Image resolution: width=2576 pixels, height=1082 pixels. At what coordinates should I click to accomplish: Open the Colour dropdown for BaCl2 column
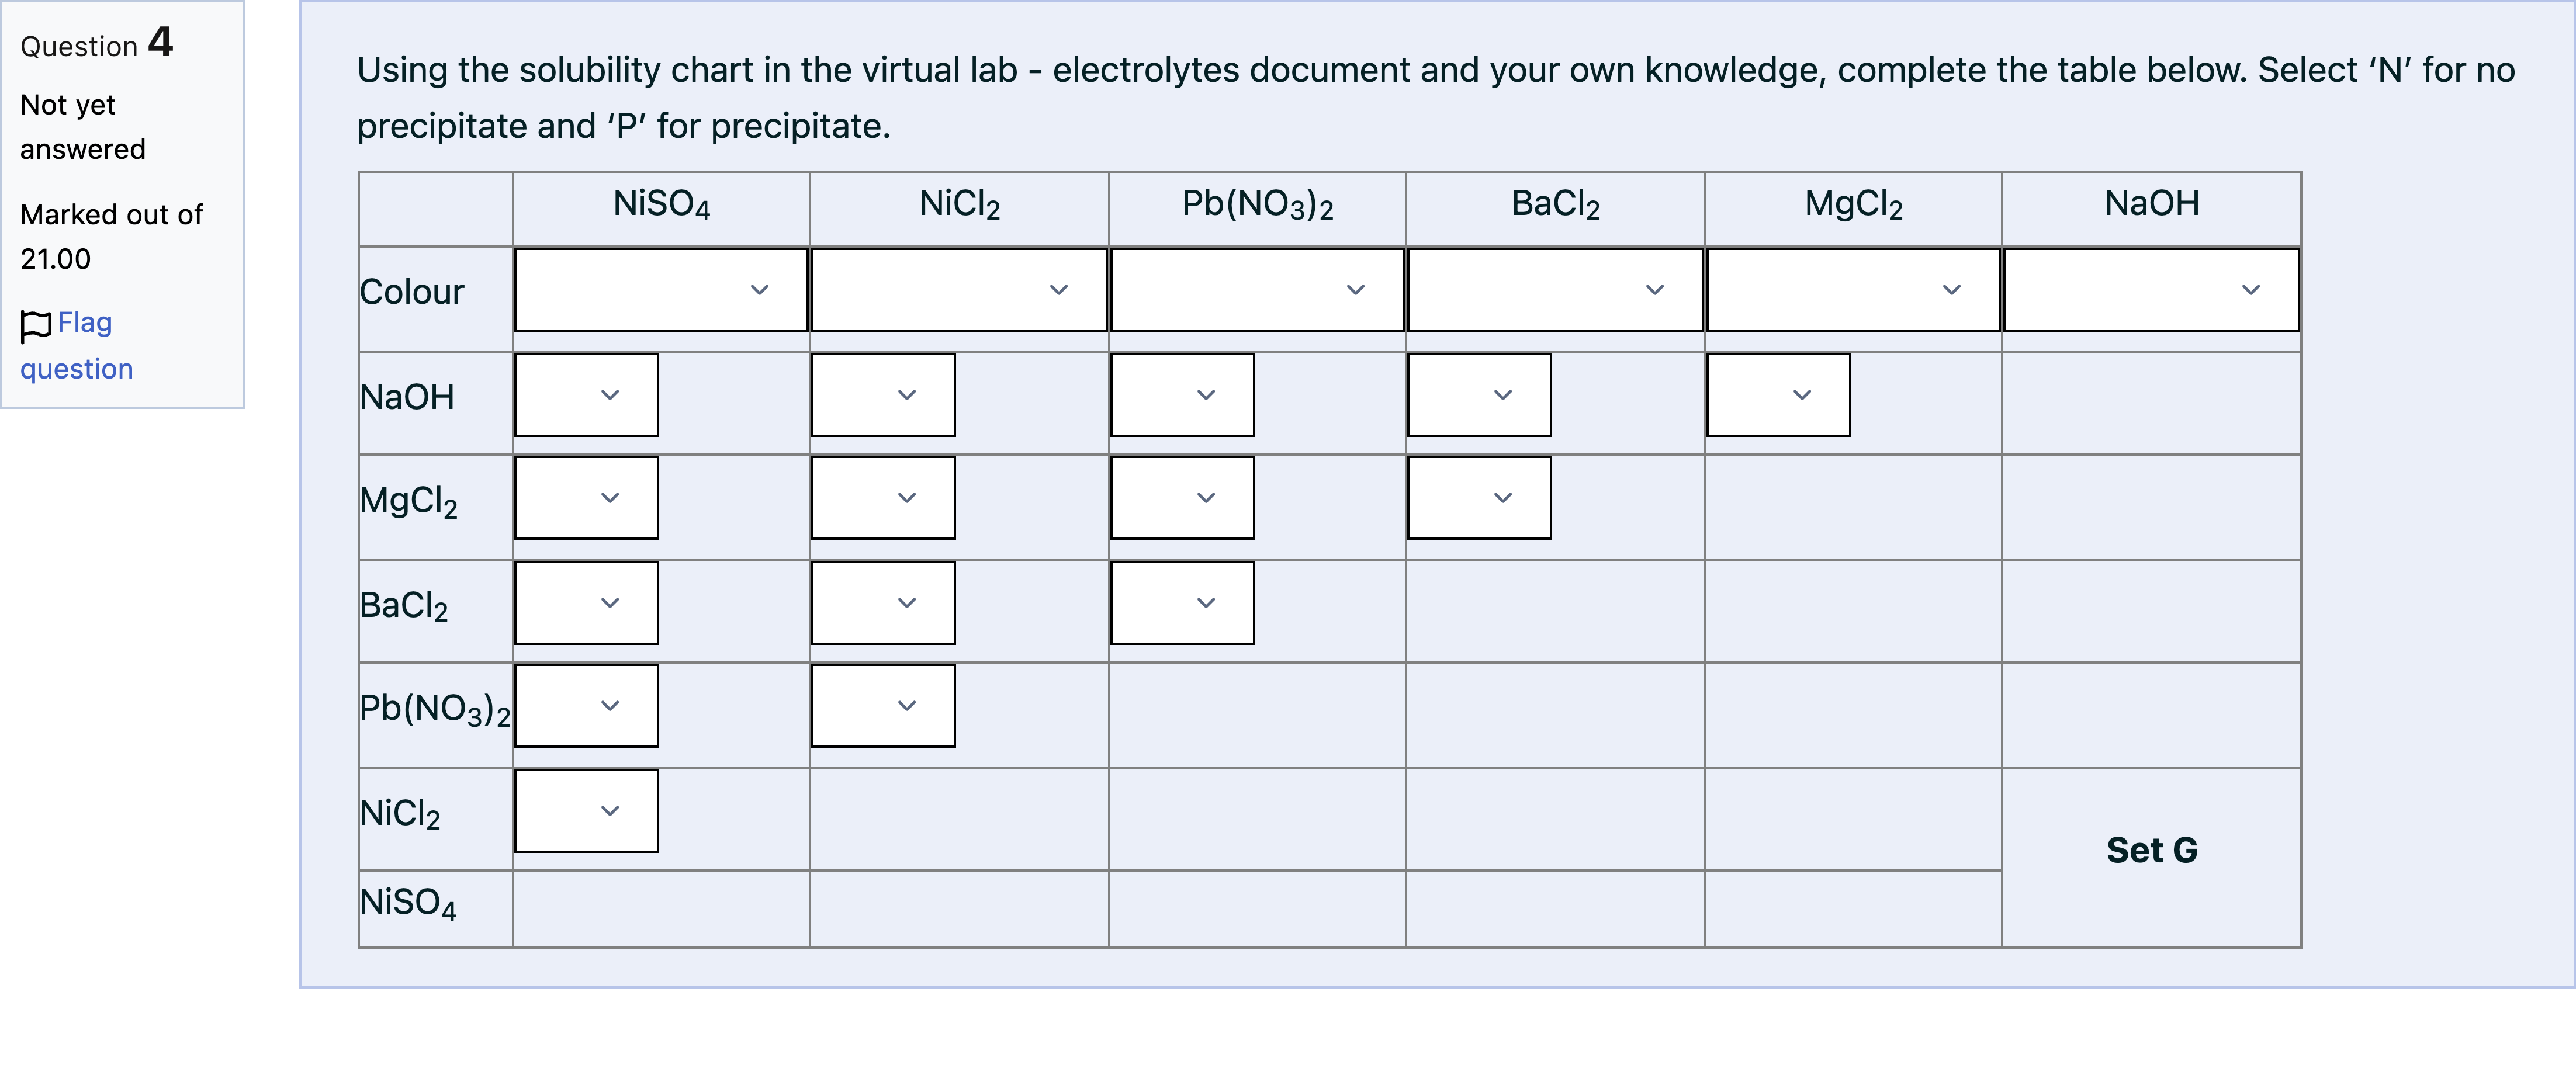pyautogui.click(x=1555, y=289)
